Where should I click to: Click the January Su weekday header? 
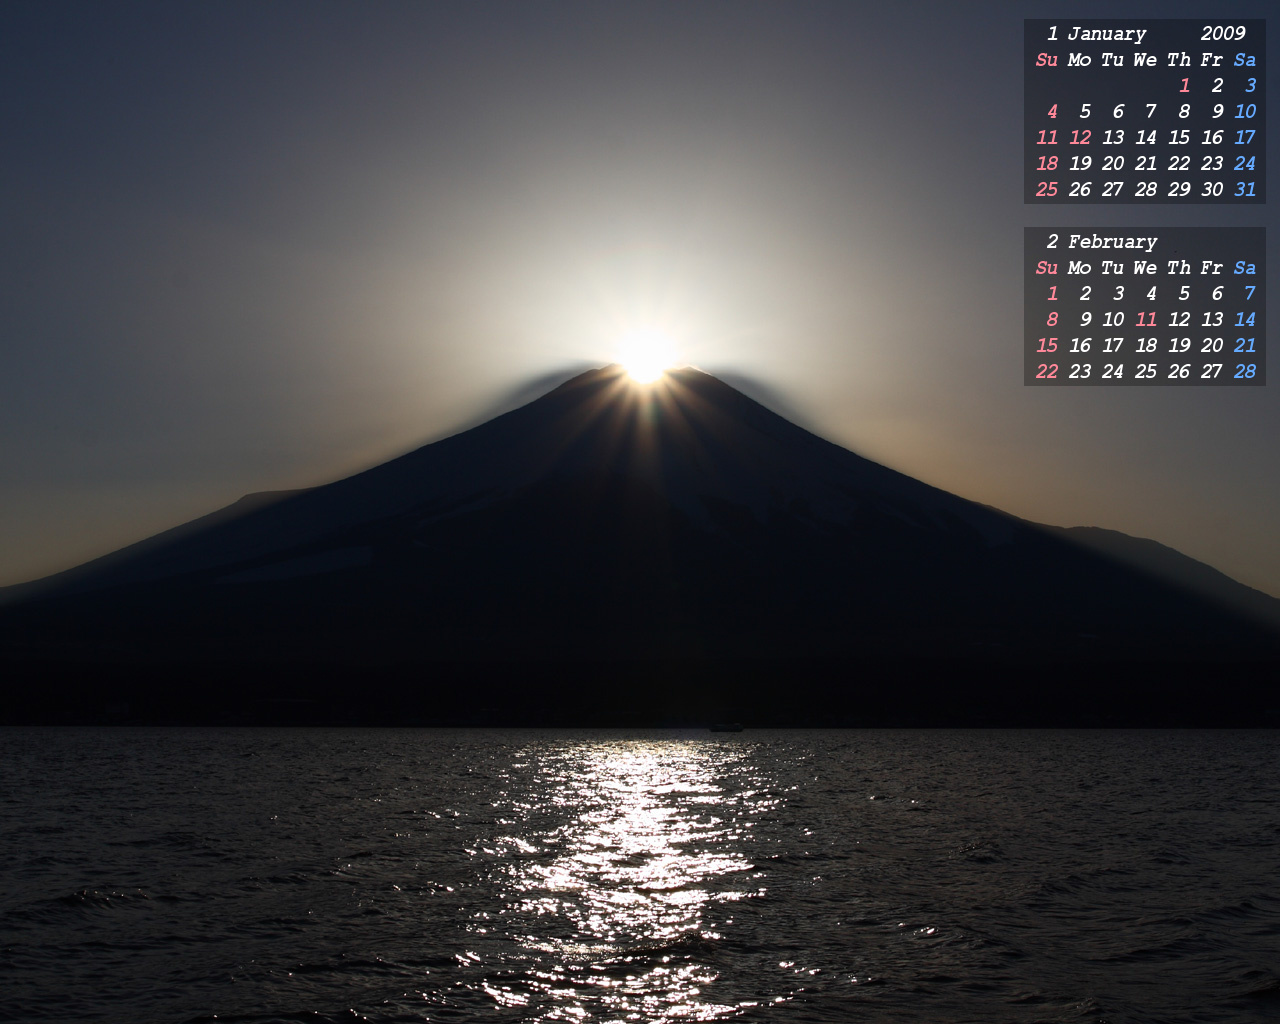pos(1047,60)
